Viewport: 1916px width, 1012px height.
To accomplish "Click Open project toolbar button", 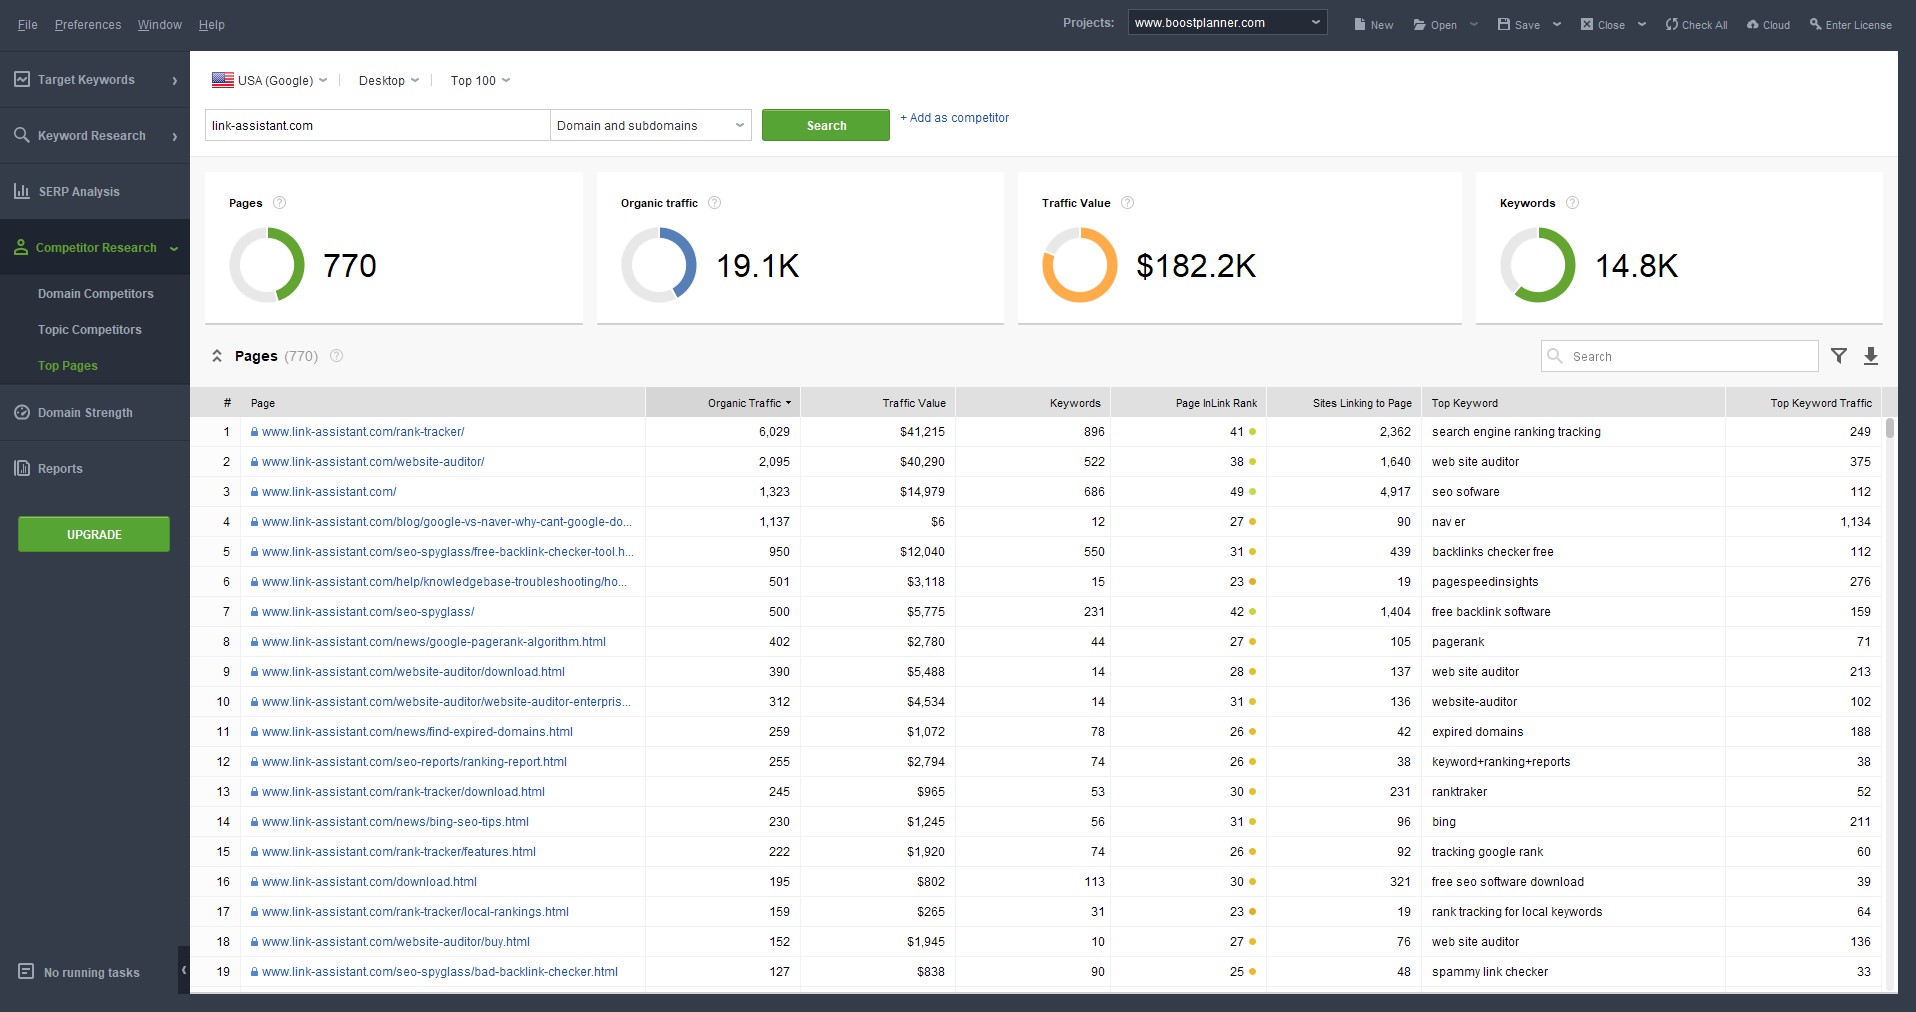I will point(1435,24).
